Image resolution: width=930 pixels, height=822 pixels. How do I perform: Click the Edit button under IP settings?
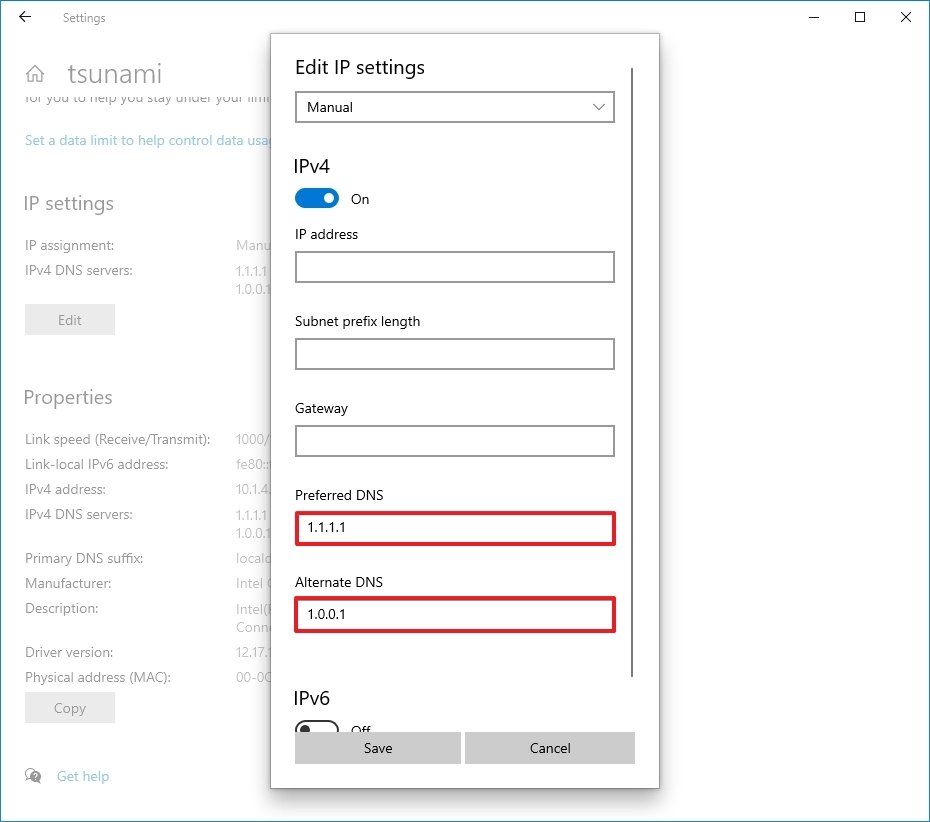pyautogui.click(x=69, y=319)
